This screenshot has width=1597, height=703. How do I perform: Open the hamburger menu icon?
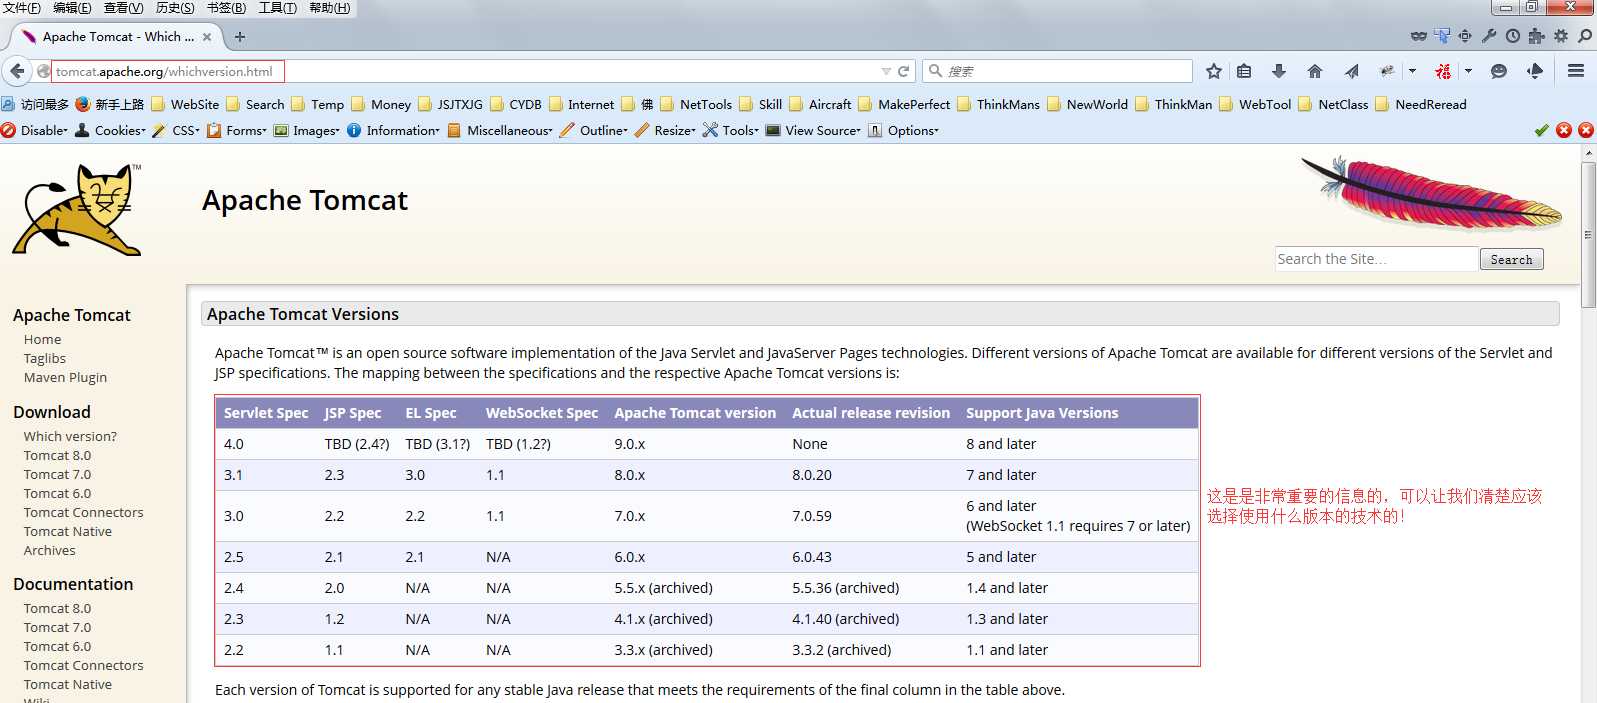pyautogui.click(x=1576, y=71)
